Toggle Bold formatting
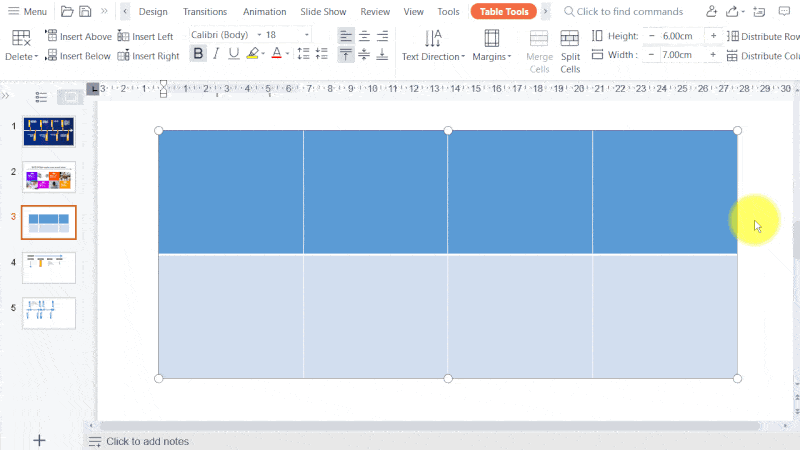Screen dimensions: 800x450 tap(198, 53)
